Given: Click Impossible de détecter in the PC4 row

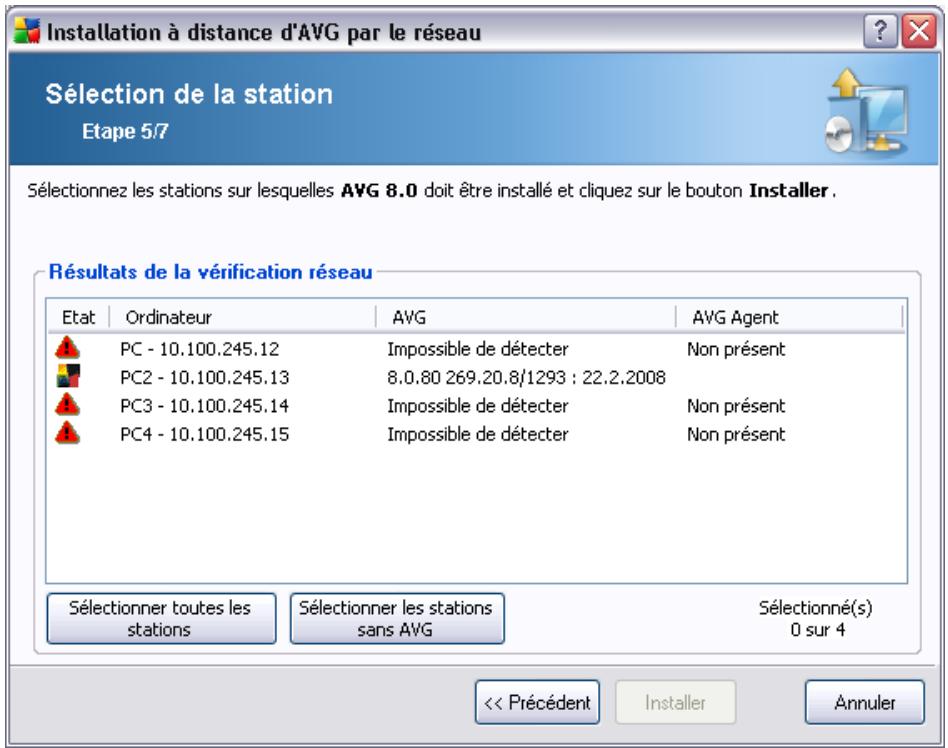Looking at the screenshot, I should (x=478, y=434).
